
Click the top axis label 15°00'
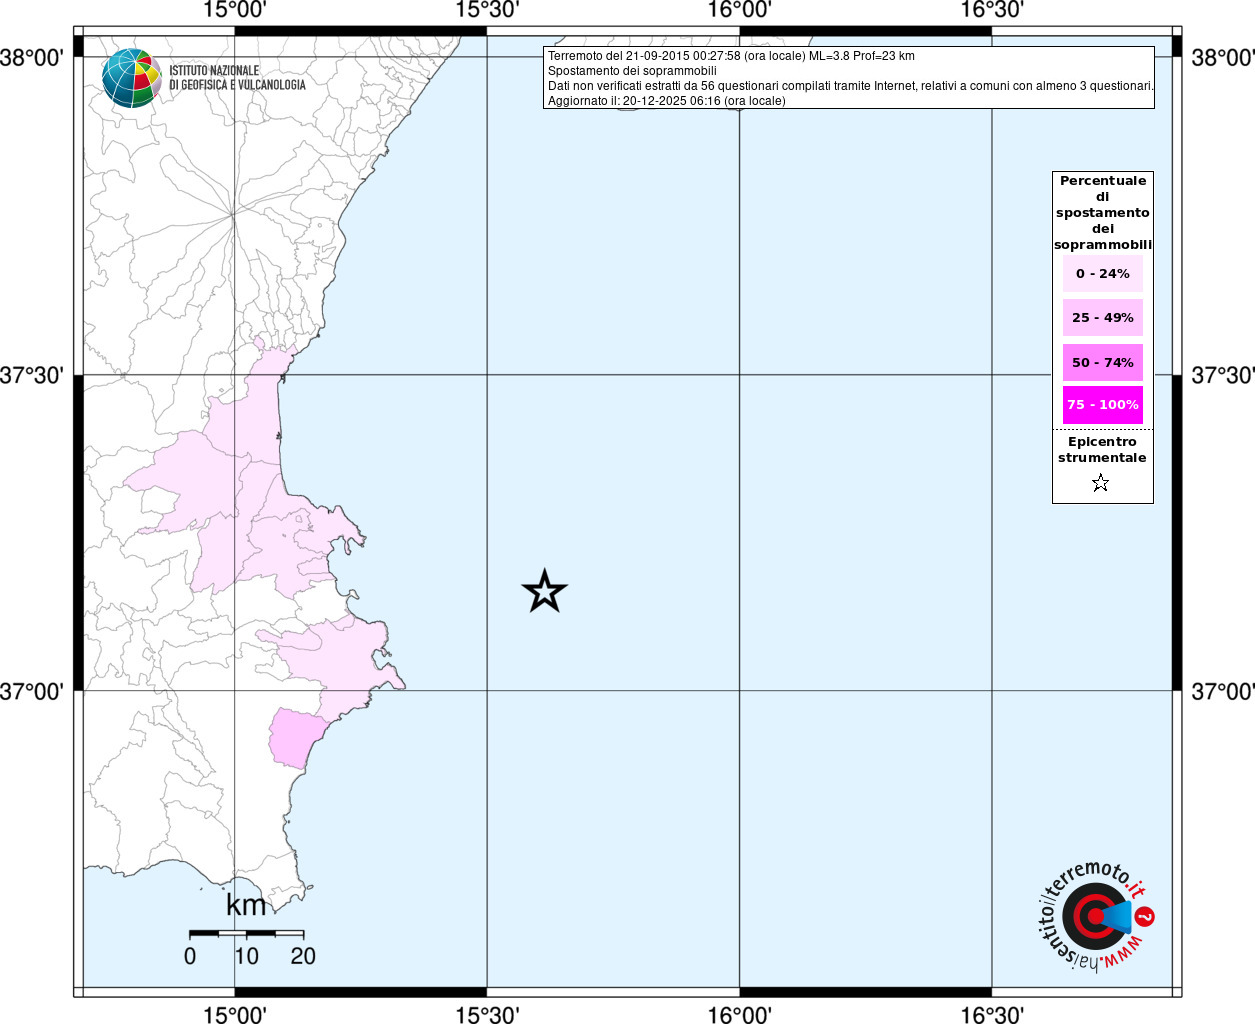coord(235,10)
